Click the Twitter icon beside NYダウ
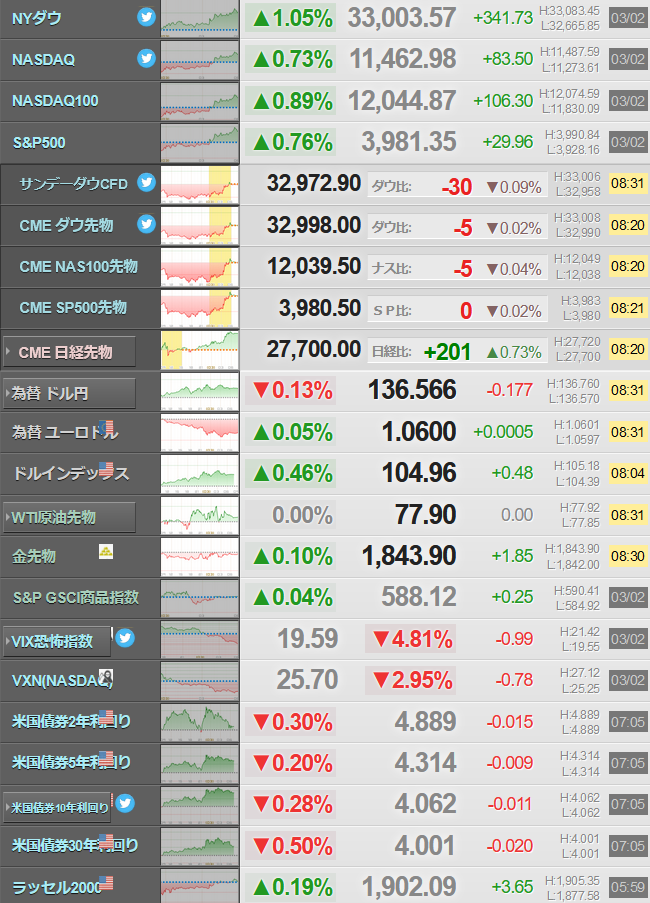 tap(146, 17)
